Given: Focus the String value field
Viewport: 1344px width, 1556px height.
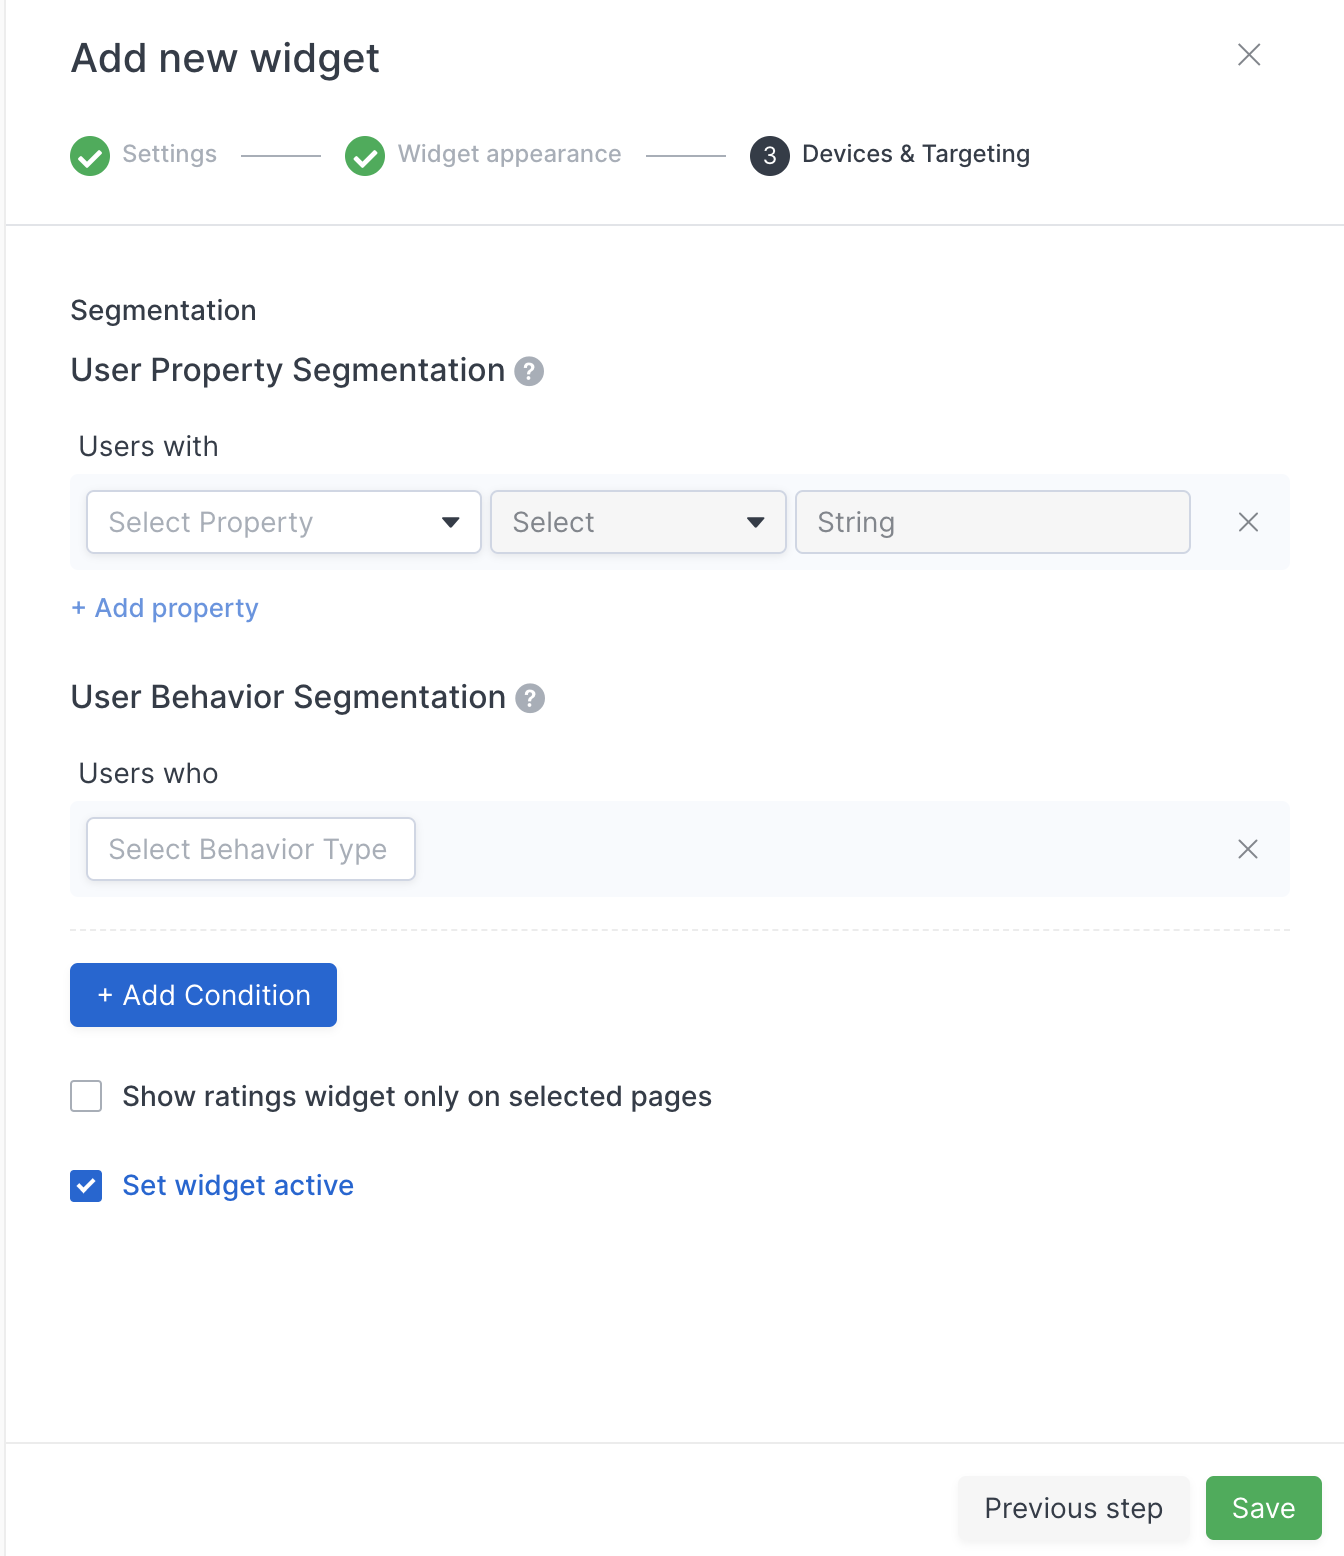Looking at the screenshot, I should (993, 522).
